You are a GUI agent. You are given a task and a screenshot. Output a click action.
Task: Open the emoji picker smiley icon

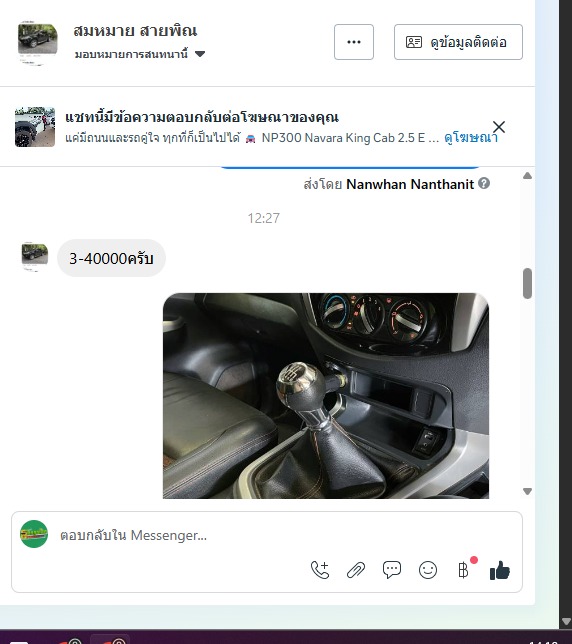click(x=428, y=570)
